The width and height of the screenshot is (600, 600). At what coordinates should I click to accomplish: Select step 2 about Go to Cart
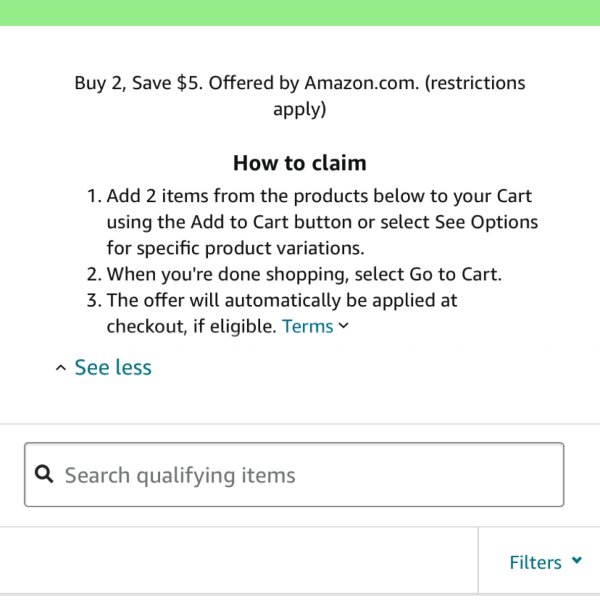(294, 274)
